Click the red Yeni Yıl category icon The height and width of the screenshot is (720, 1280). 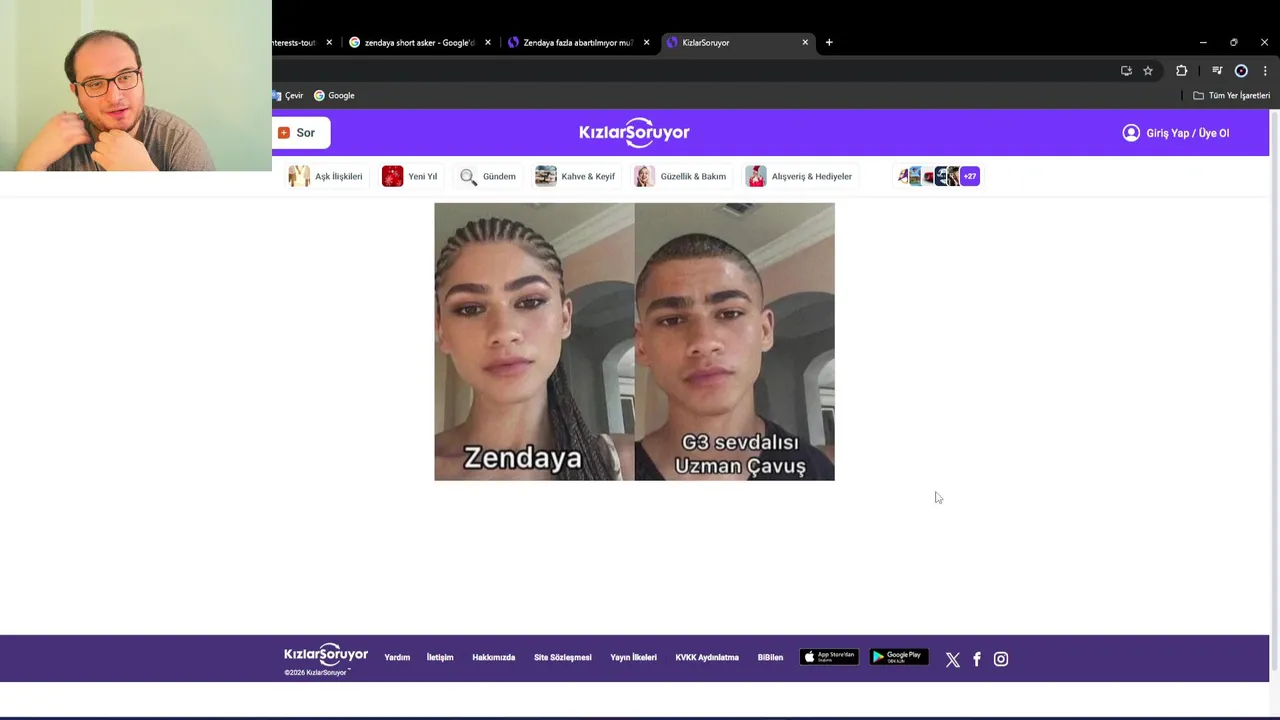[x=392, y=176]
